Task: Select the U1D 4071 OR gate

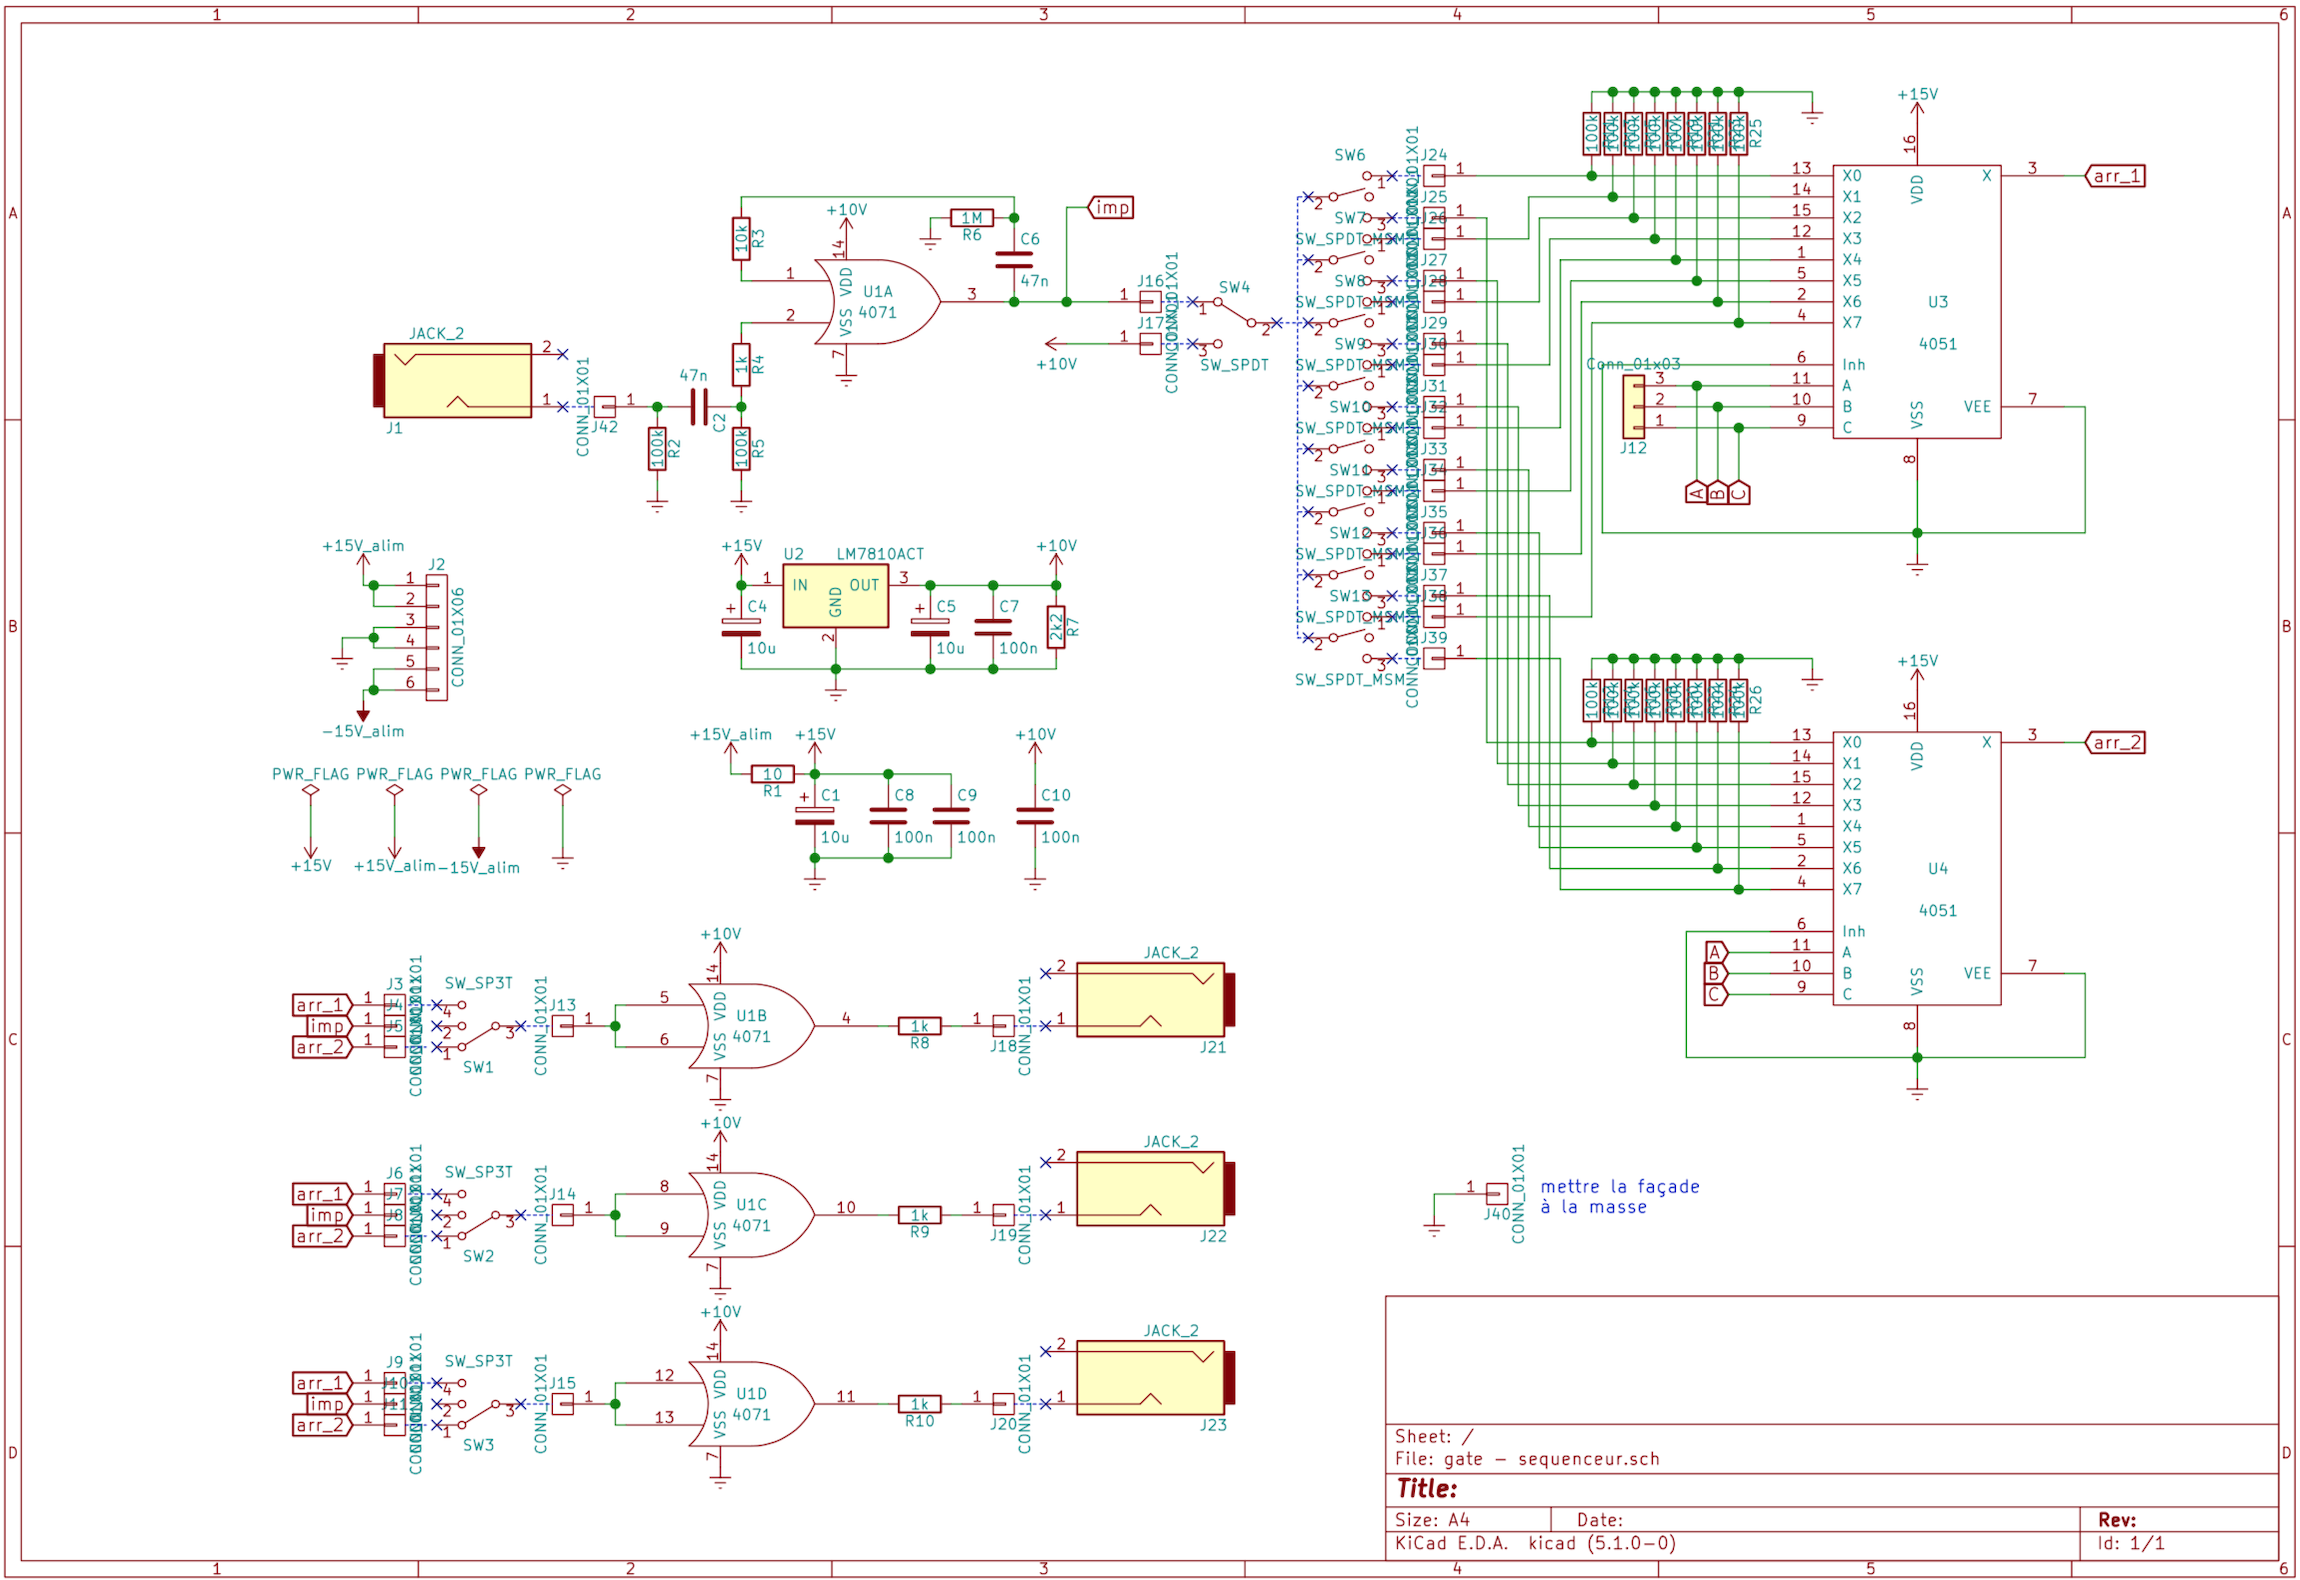Action: pos(750,1404)
